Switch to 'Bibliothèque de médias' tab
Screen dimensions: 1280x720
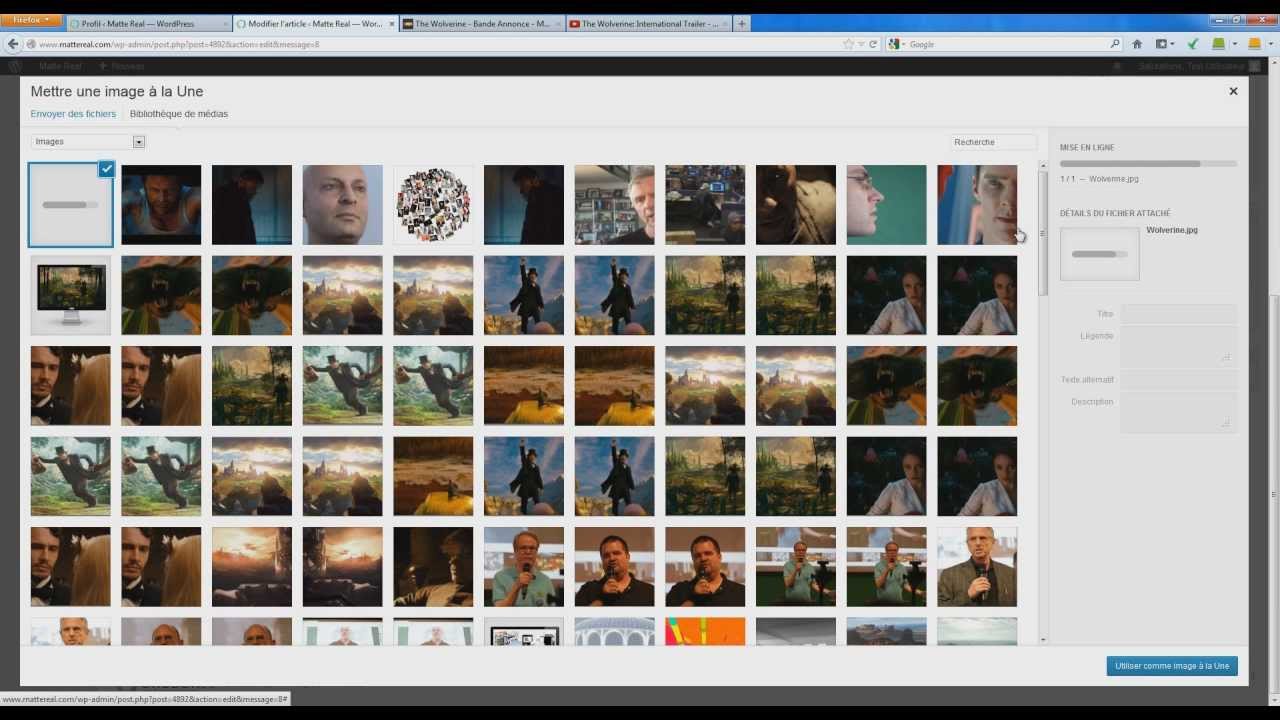point(179,114)
